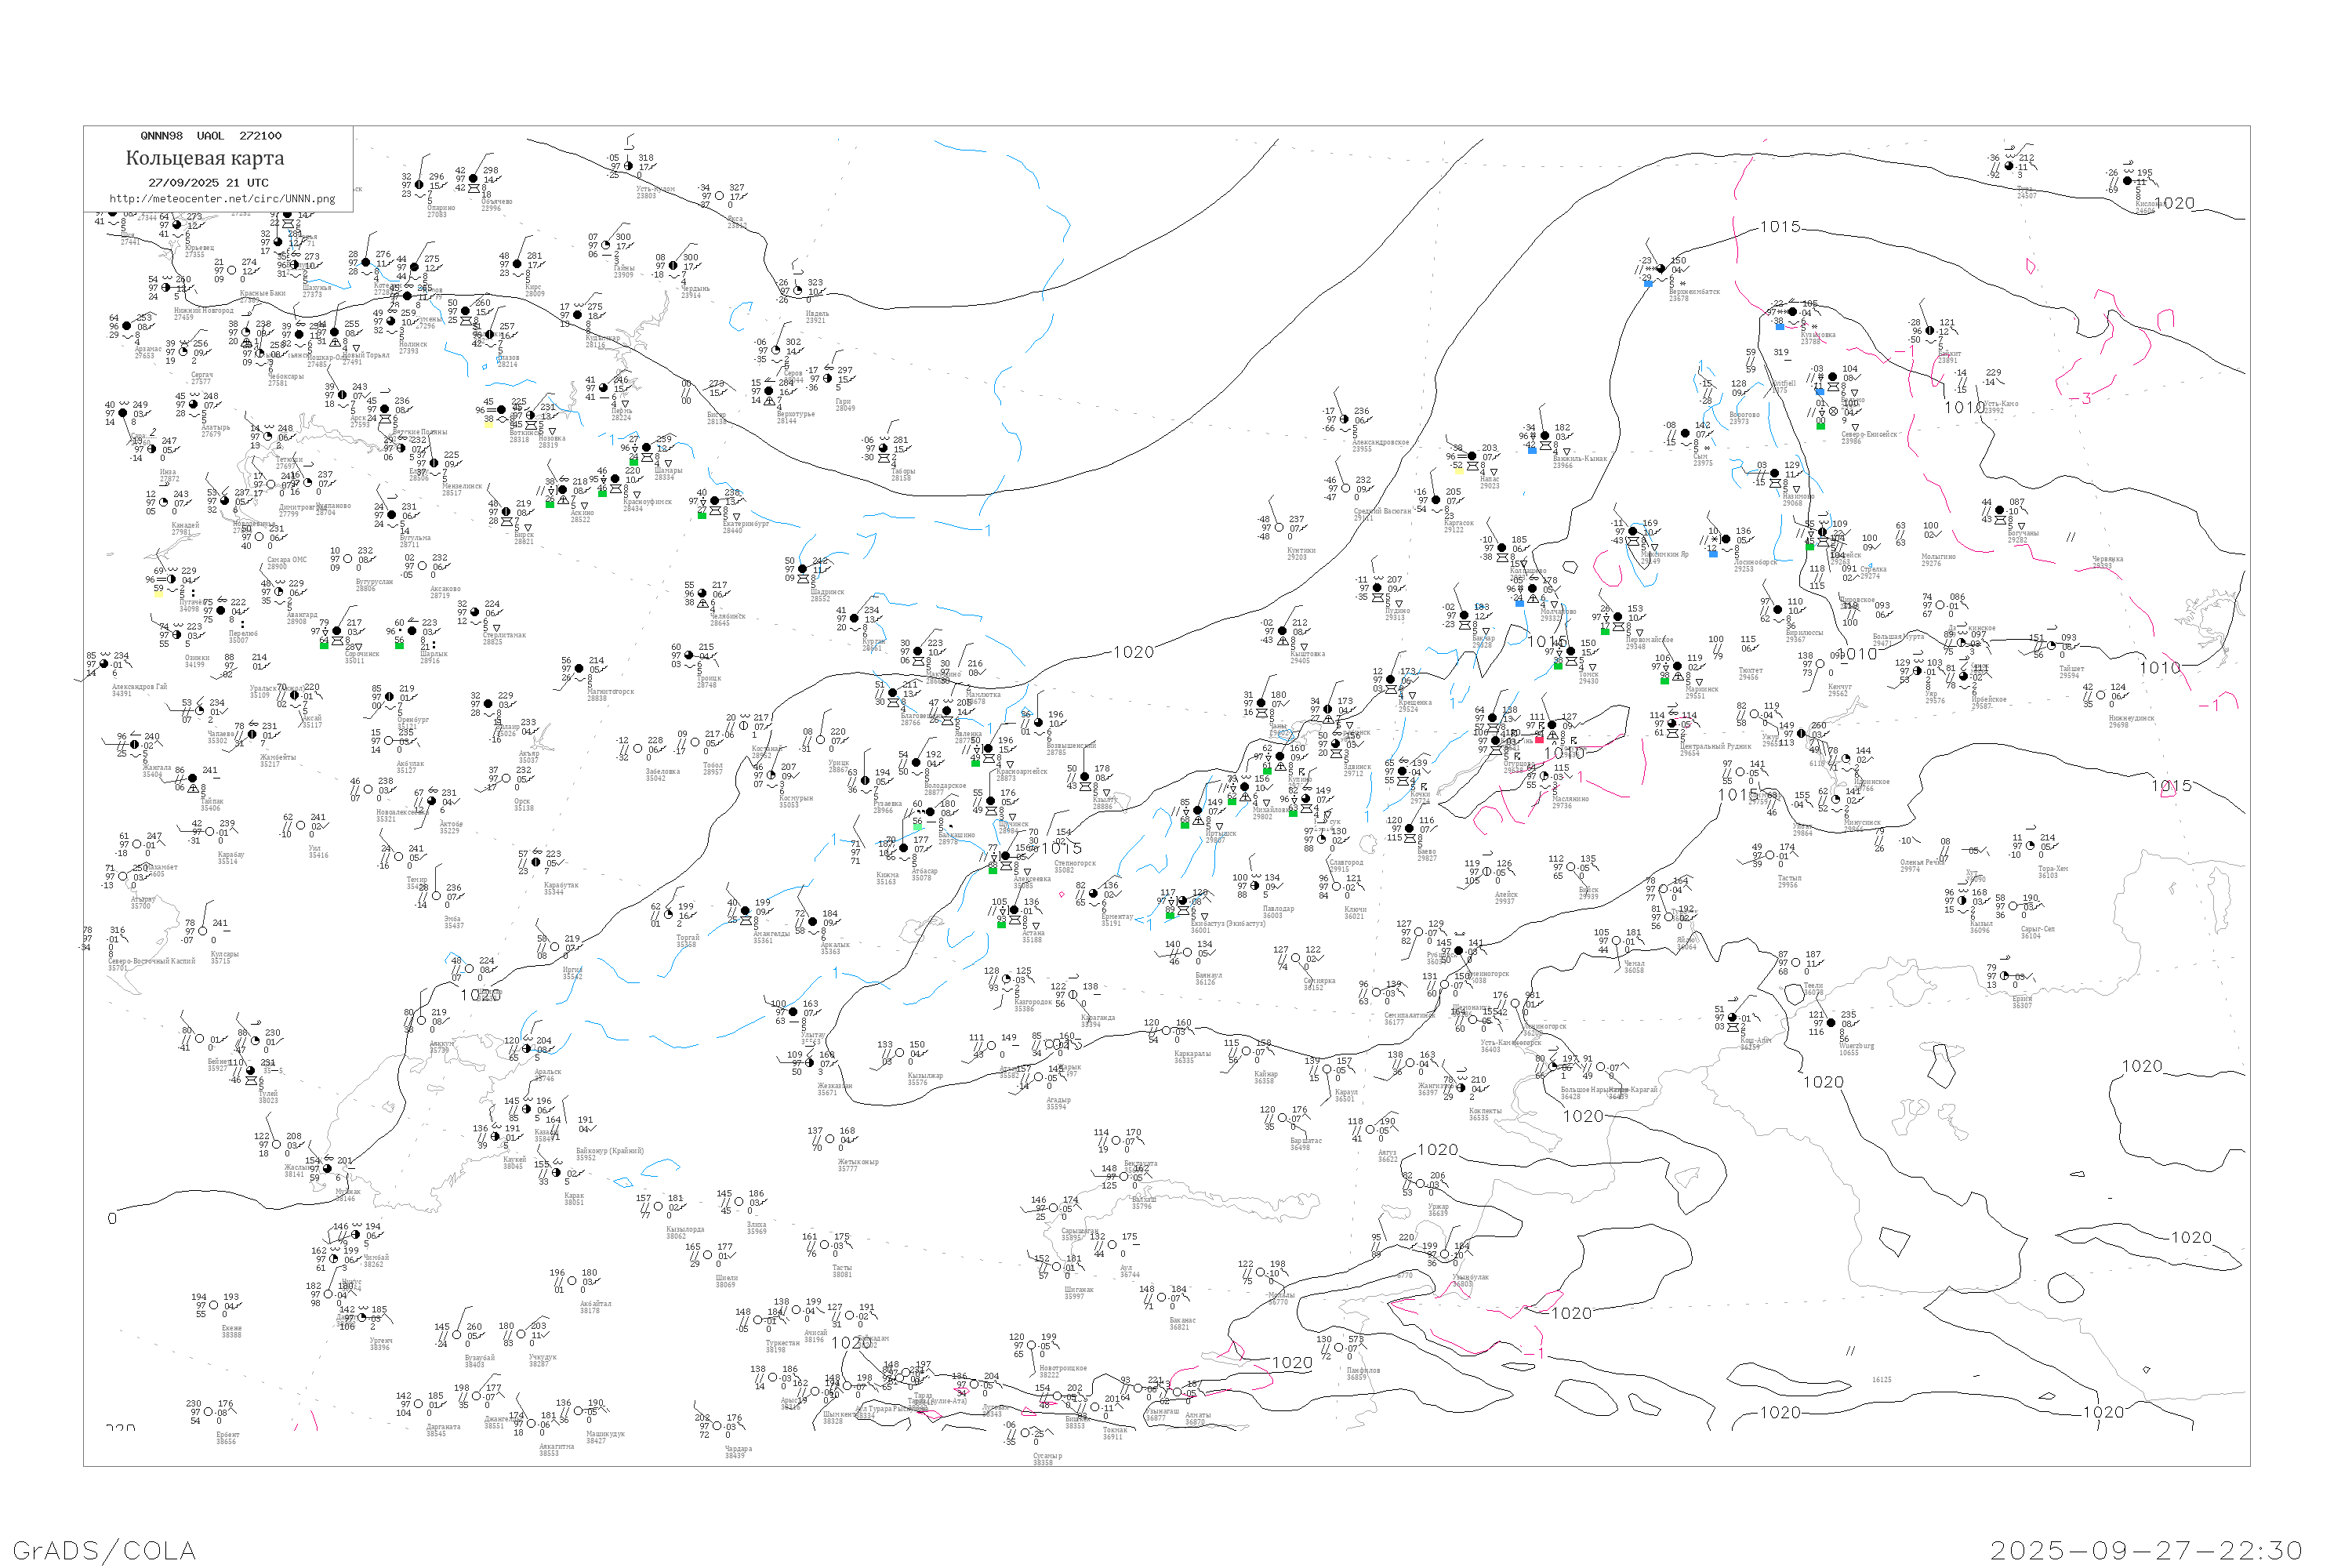Click the green square at Северо-Енисейск
This screenshot has height=1568, width=2352.
(x=1820, y=426)
